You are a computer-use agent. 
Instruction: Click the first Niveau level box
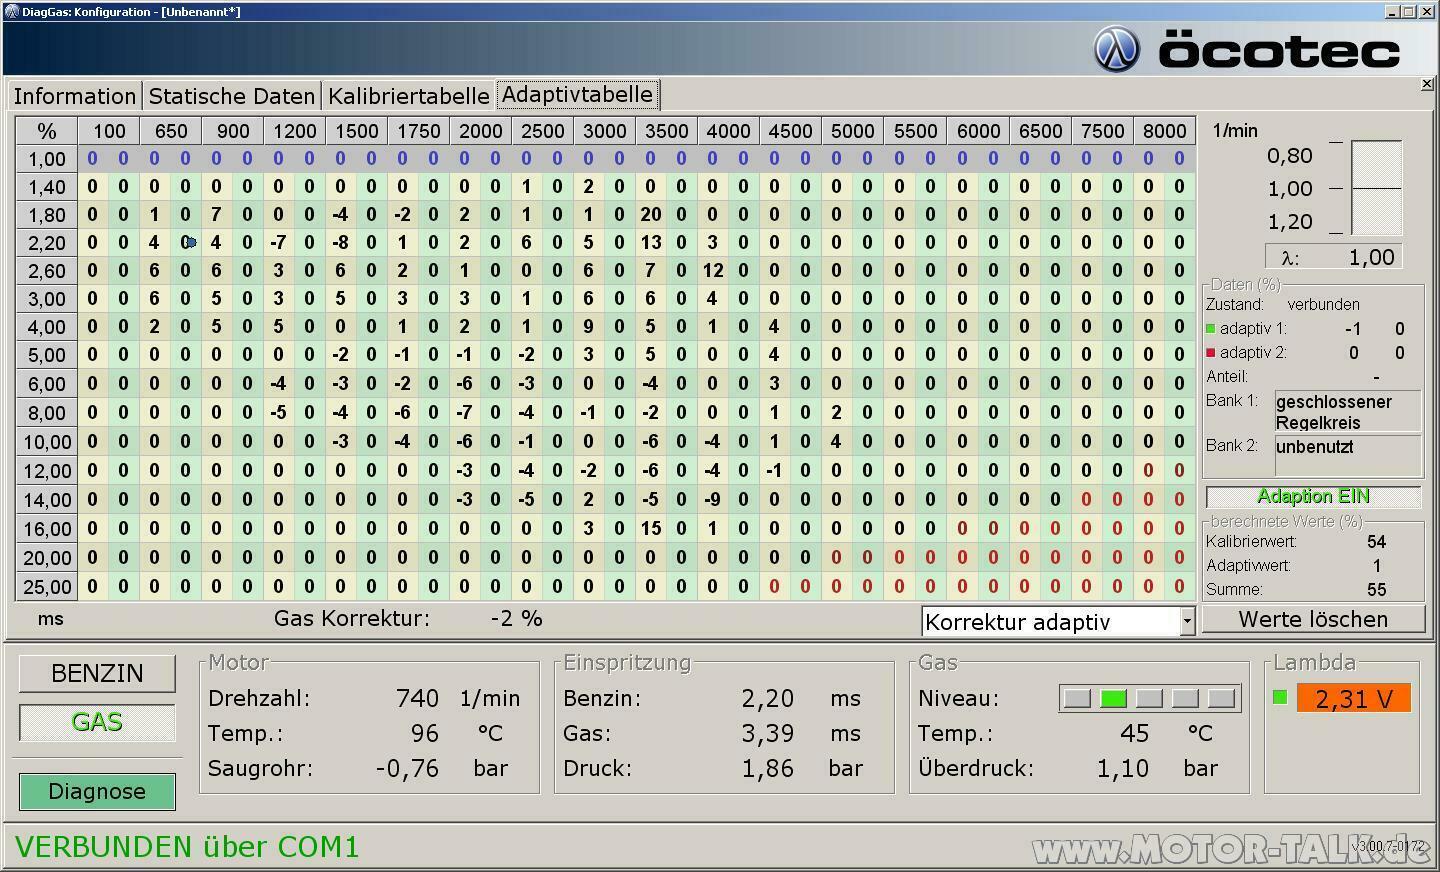(1077, 698)
